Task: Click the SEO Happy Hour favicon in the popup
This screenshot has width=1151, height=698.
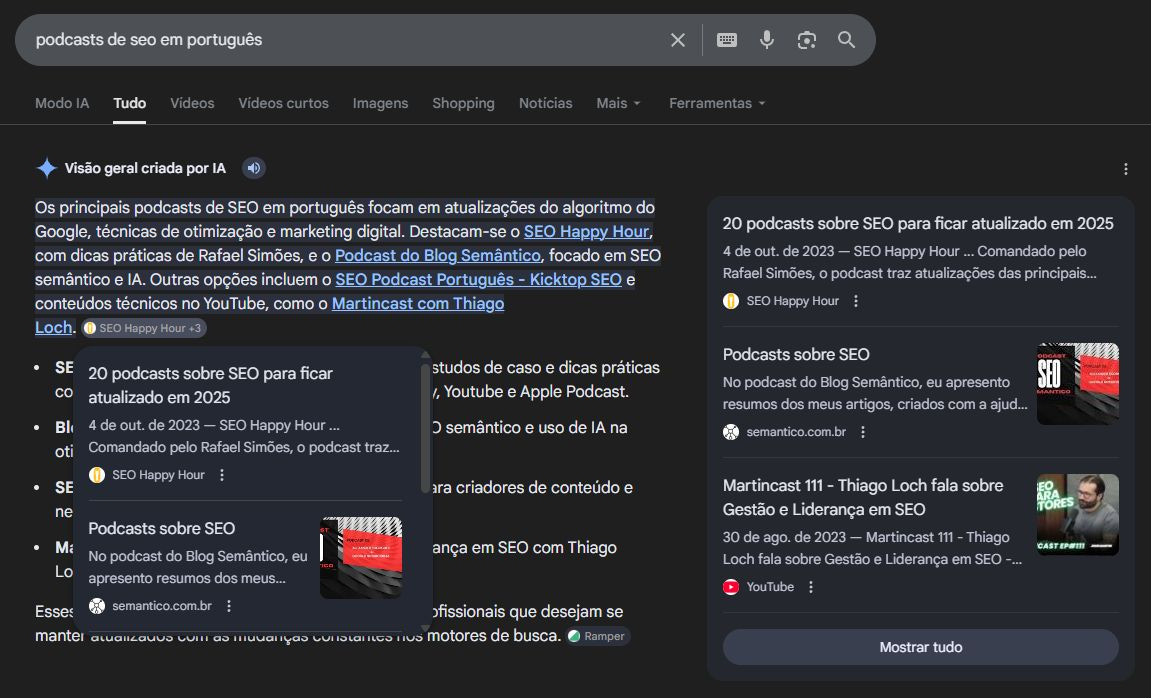Action: (97, 475)
